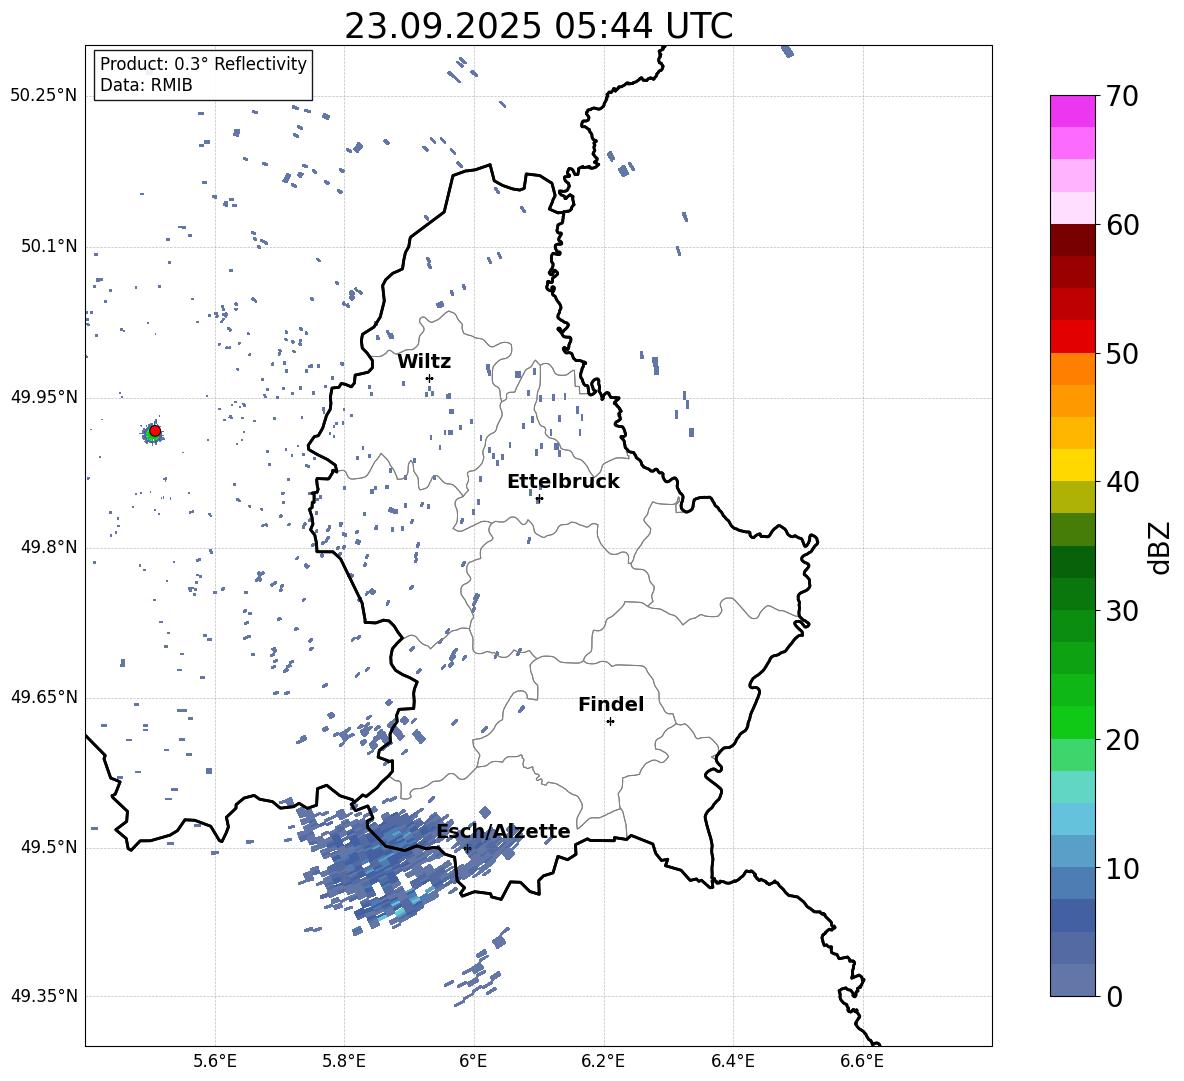Pick the dark maroon swatch just below 60

click(1072, 240)
